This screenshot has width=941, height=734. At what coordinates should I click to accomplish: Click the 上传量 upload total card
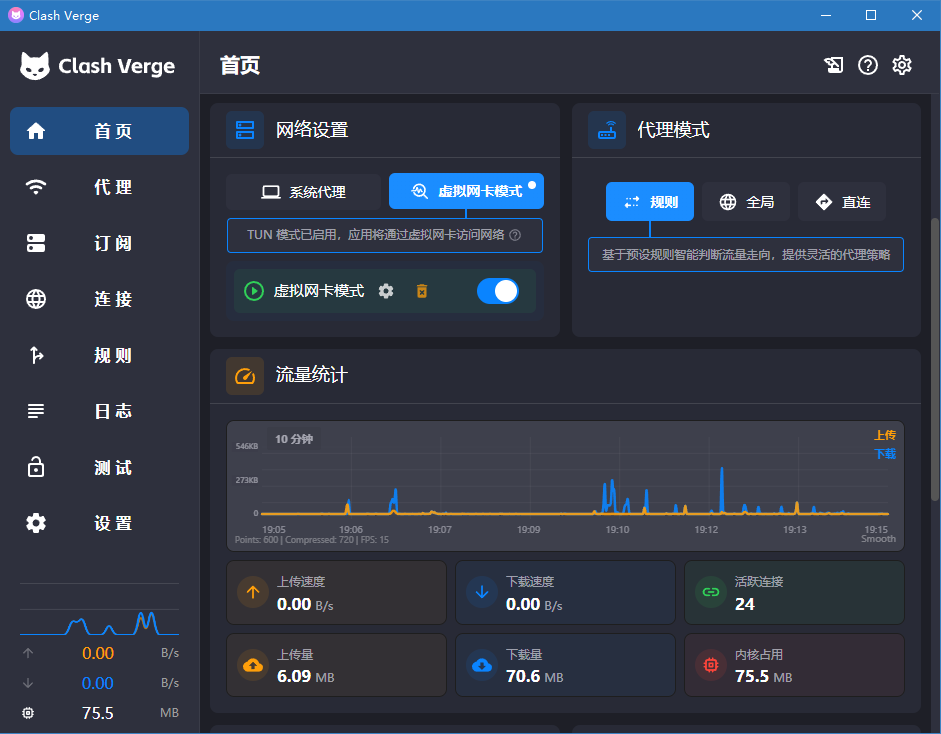tap(337, 665)
